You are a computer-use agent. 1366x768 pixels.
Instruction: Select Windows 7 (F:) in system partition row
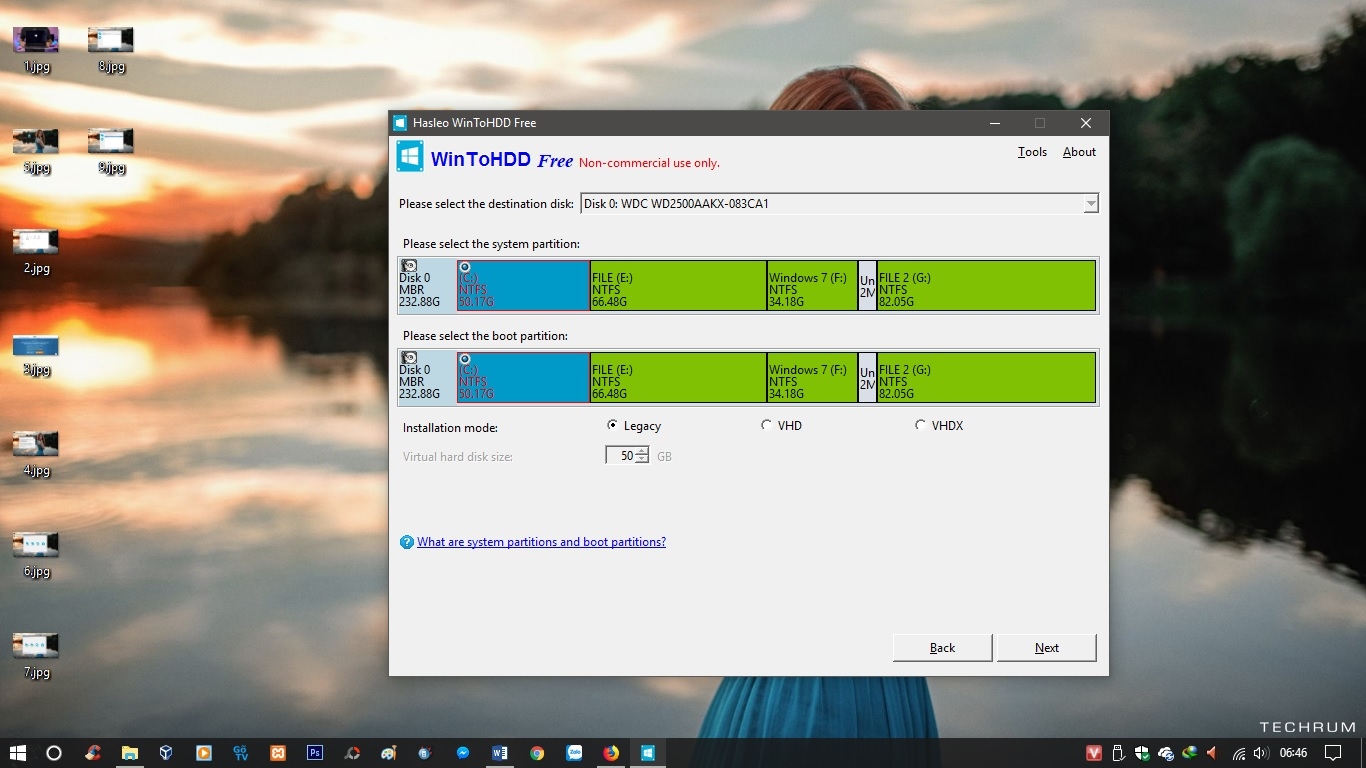812,285
